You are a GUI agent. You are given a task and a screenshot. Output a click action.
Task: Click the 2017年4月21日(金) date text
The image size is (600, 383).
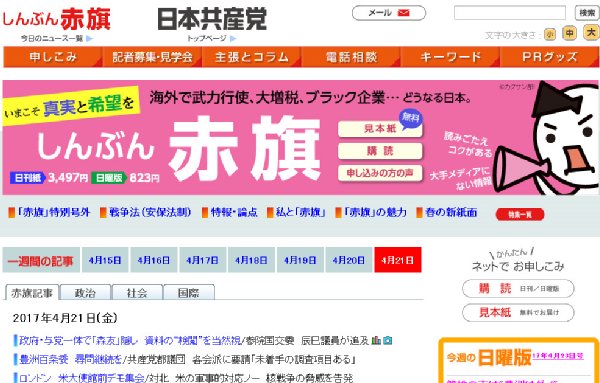(x=65, y=318)
